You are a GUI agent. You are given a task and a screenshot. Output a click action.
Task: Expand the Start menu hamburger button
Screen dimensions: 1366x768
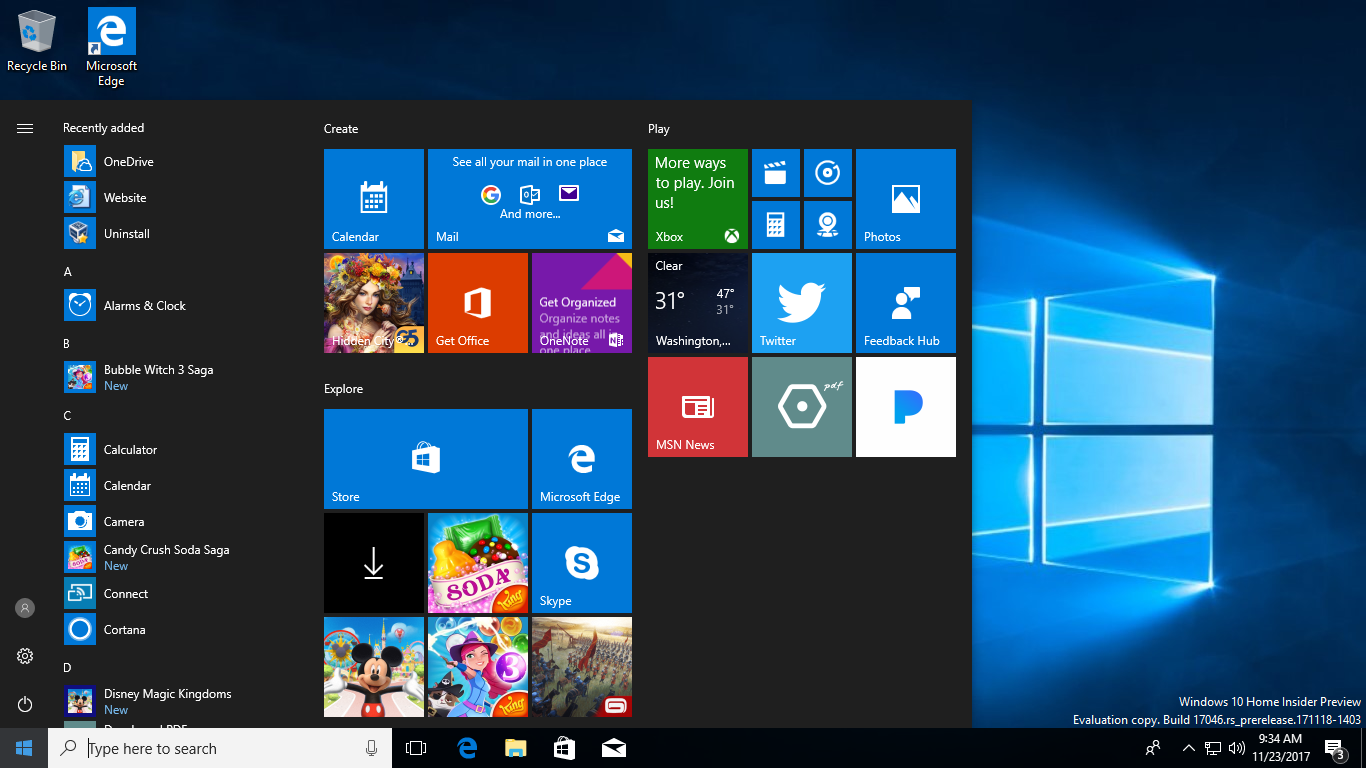pos(25,128)
